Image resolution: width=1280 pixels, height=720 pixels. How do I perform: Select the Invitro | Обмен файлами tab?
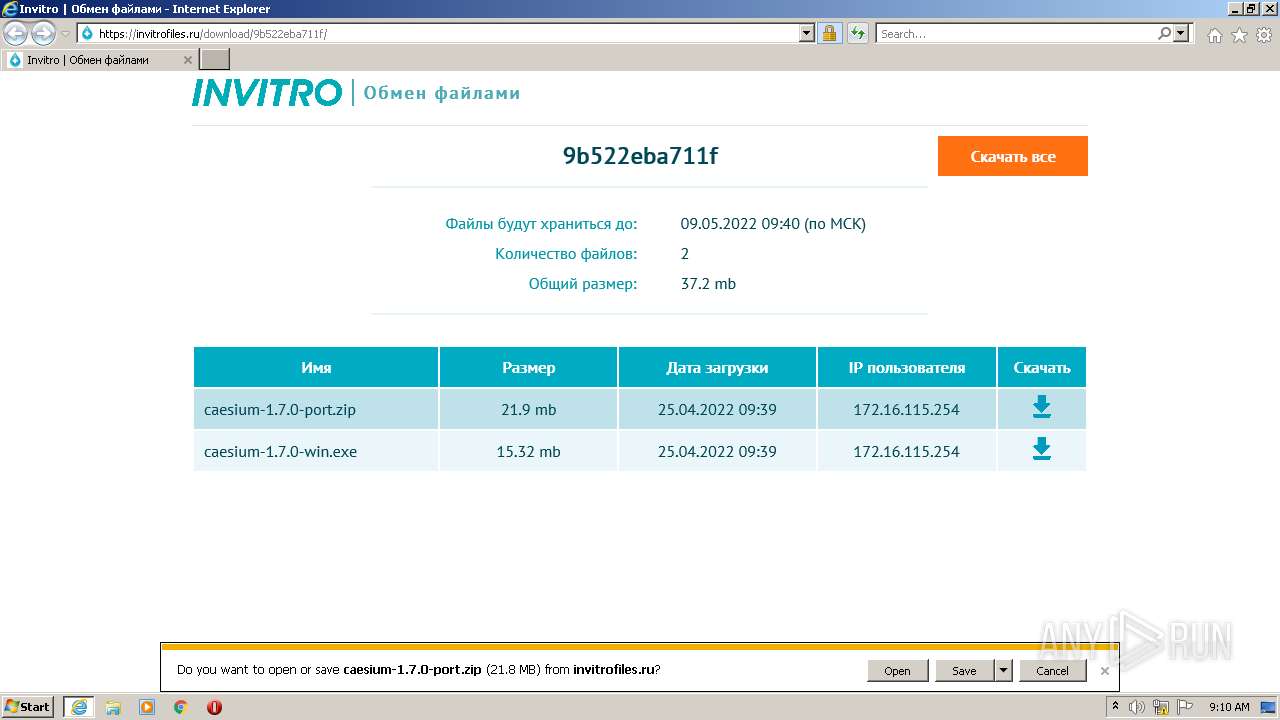pyautogui.click(x=98, y=60)
